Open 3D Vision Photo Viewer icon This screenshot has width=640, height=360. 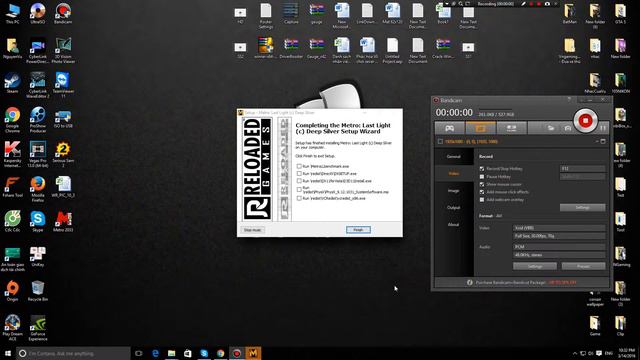(x=63, y=50)
